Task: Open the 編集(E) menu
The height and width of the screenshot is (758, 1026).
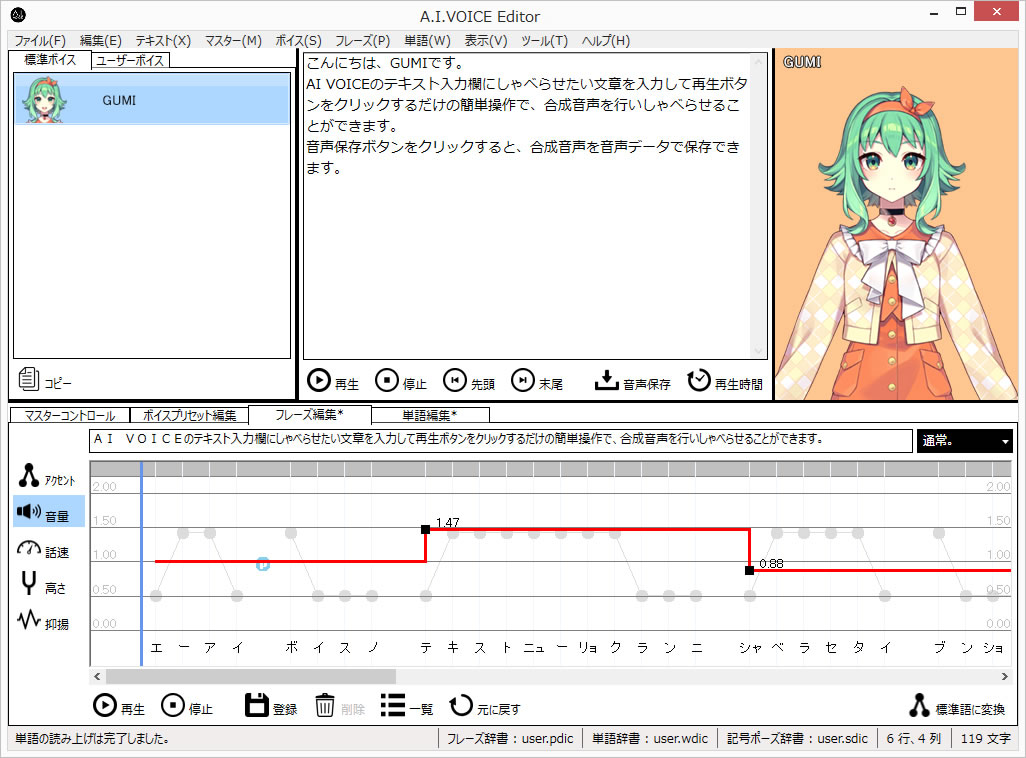Action: (x=100, y=41)
